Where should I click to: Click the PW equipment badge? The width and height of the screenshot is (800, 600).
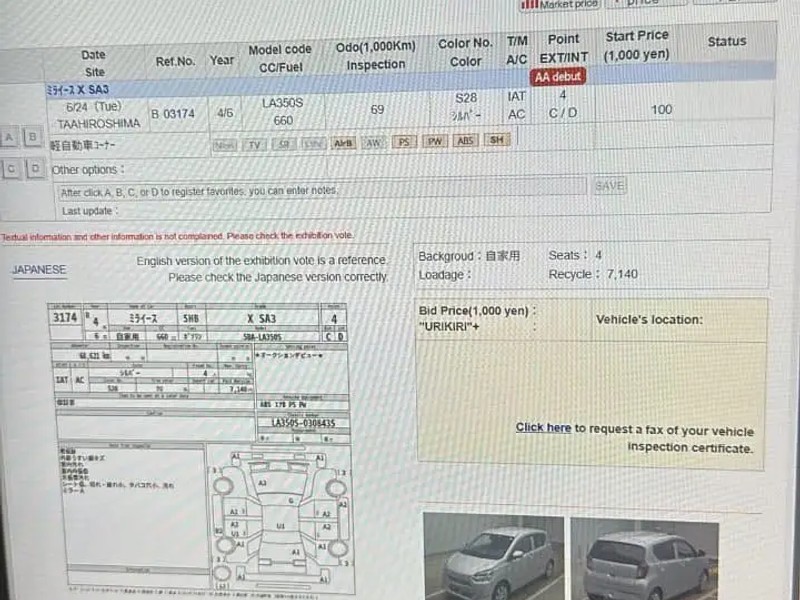(x=435, y=142)
